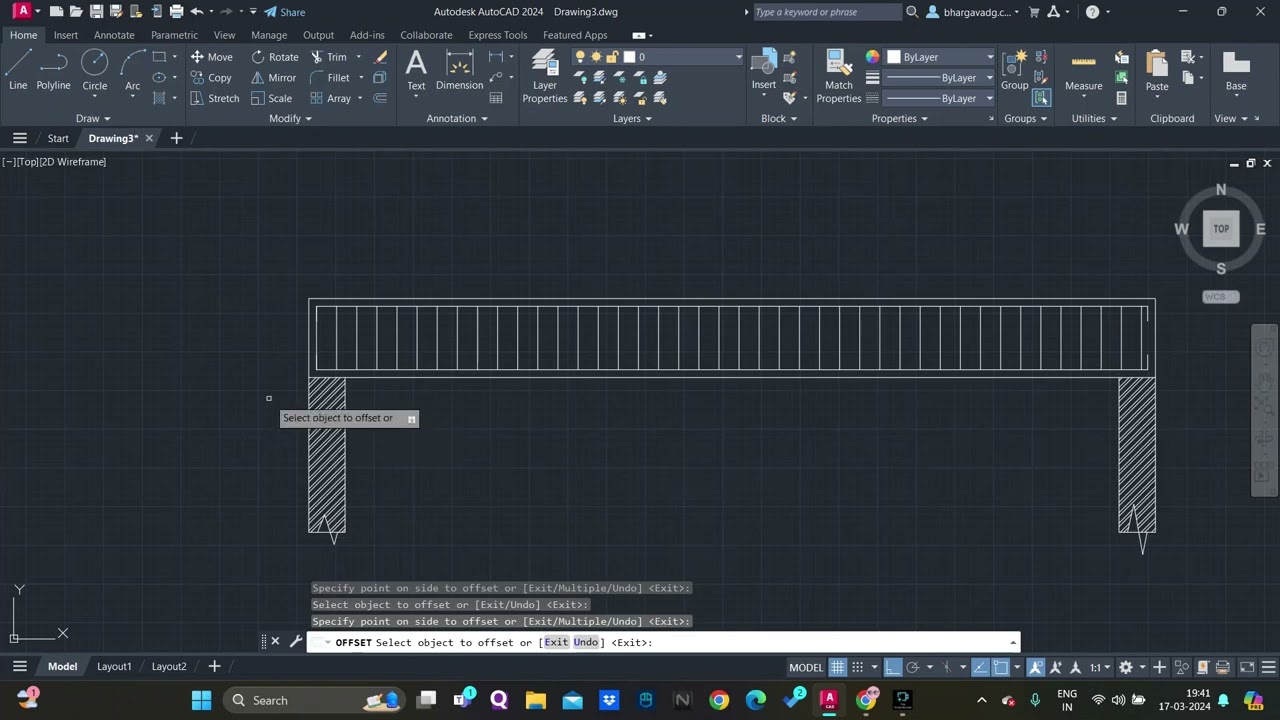Open the Windows Start menu
This screenshot has height=720, width=1280.
201,700
